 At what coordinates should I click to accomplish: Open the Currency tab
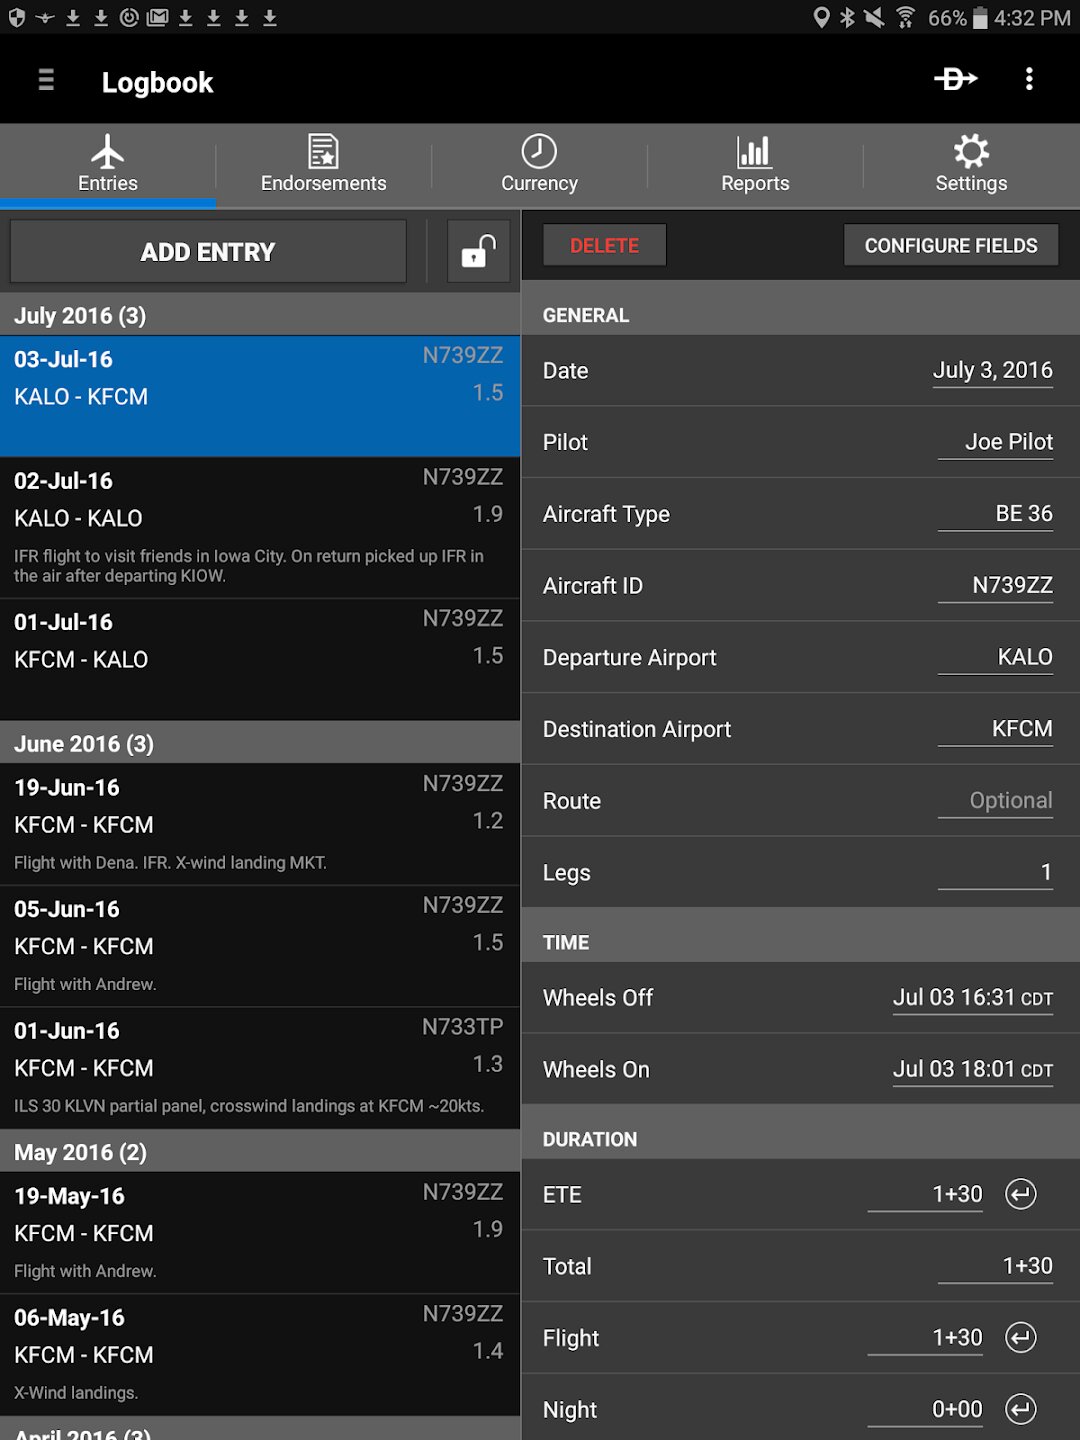click(539, 165)
